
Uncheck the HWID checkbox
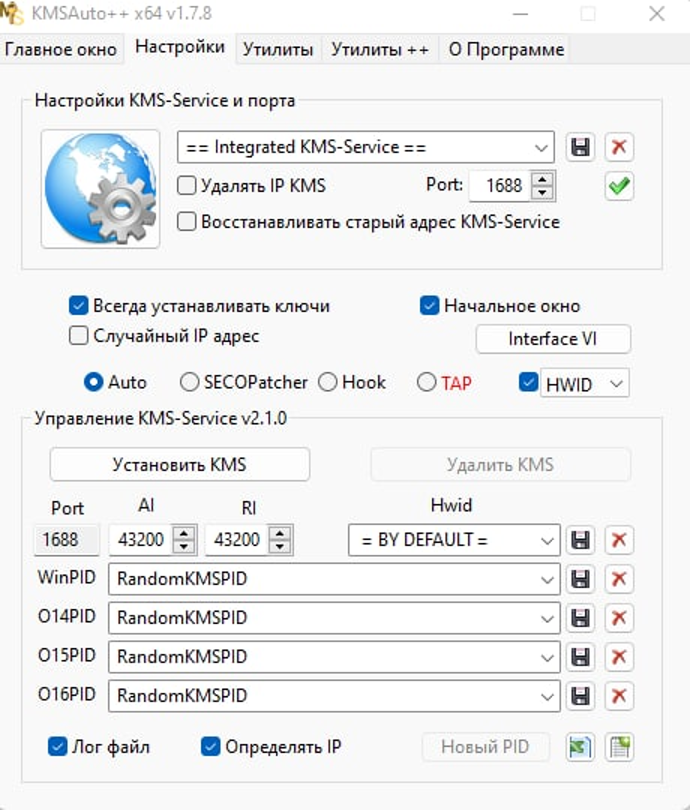[x=528, y=382]
